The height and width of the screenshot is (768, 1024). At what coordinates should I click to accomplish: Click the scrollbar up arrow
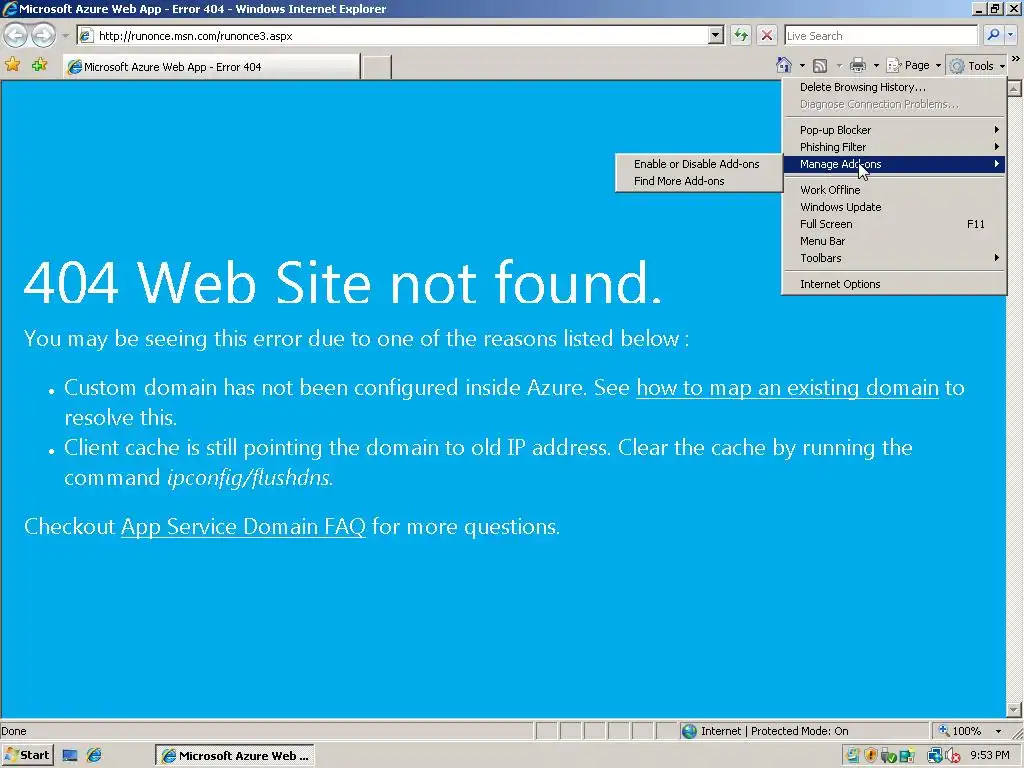1014,88
